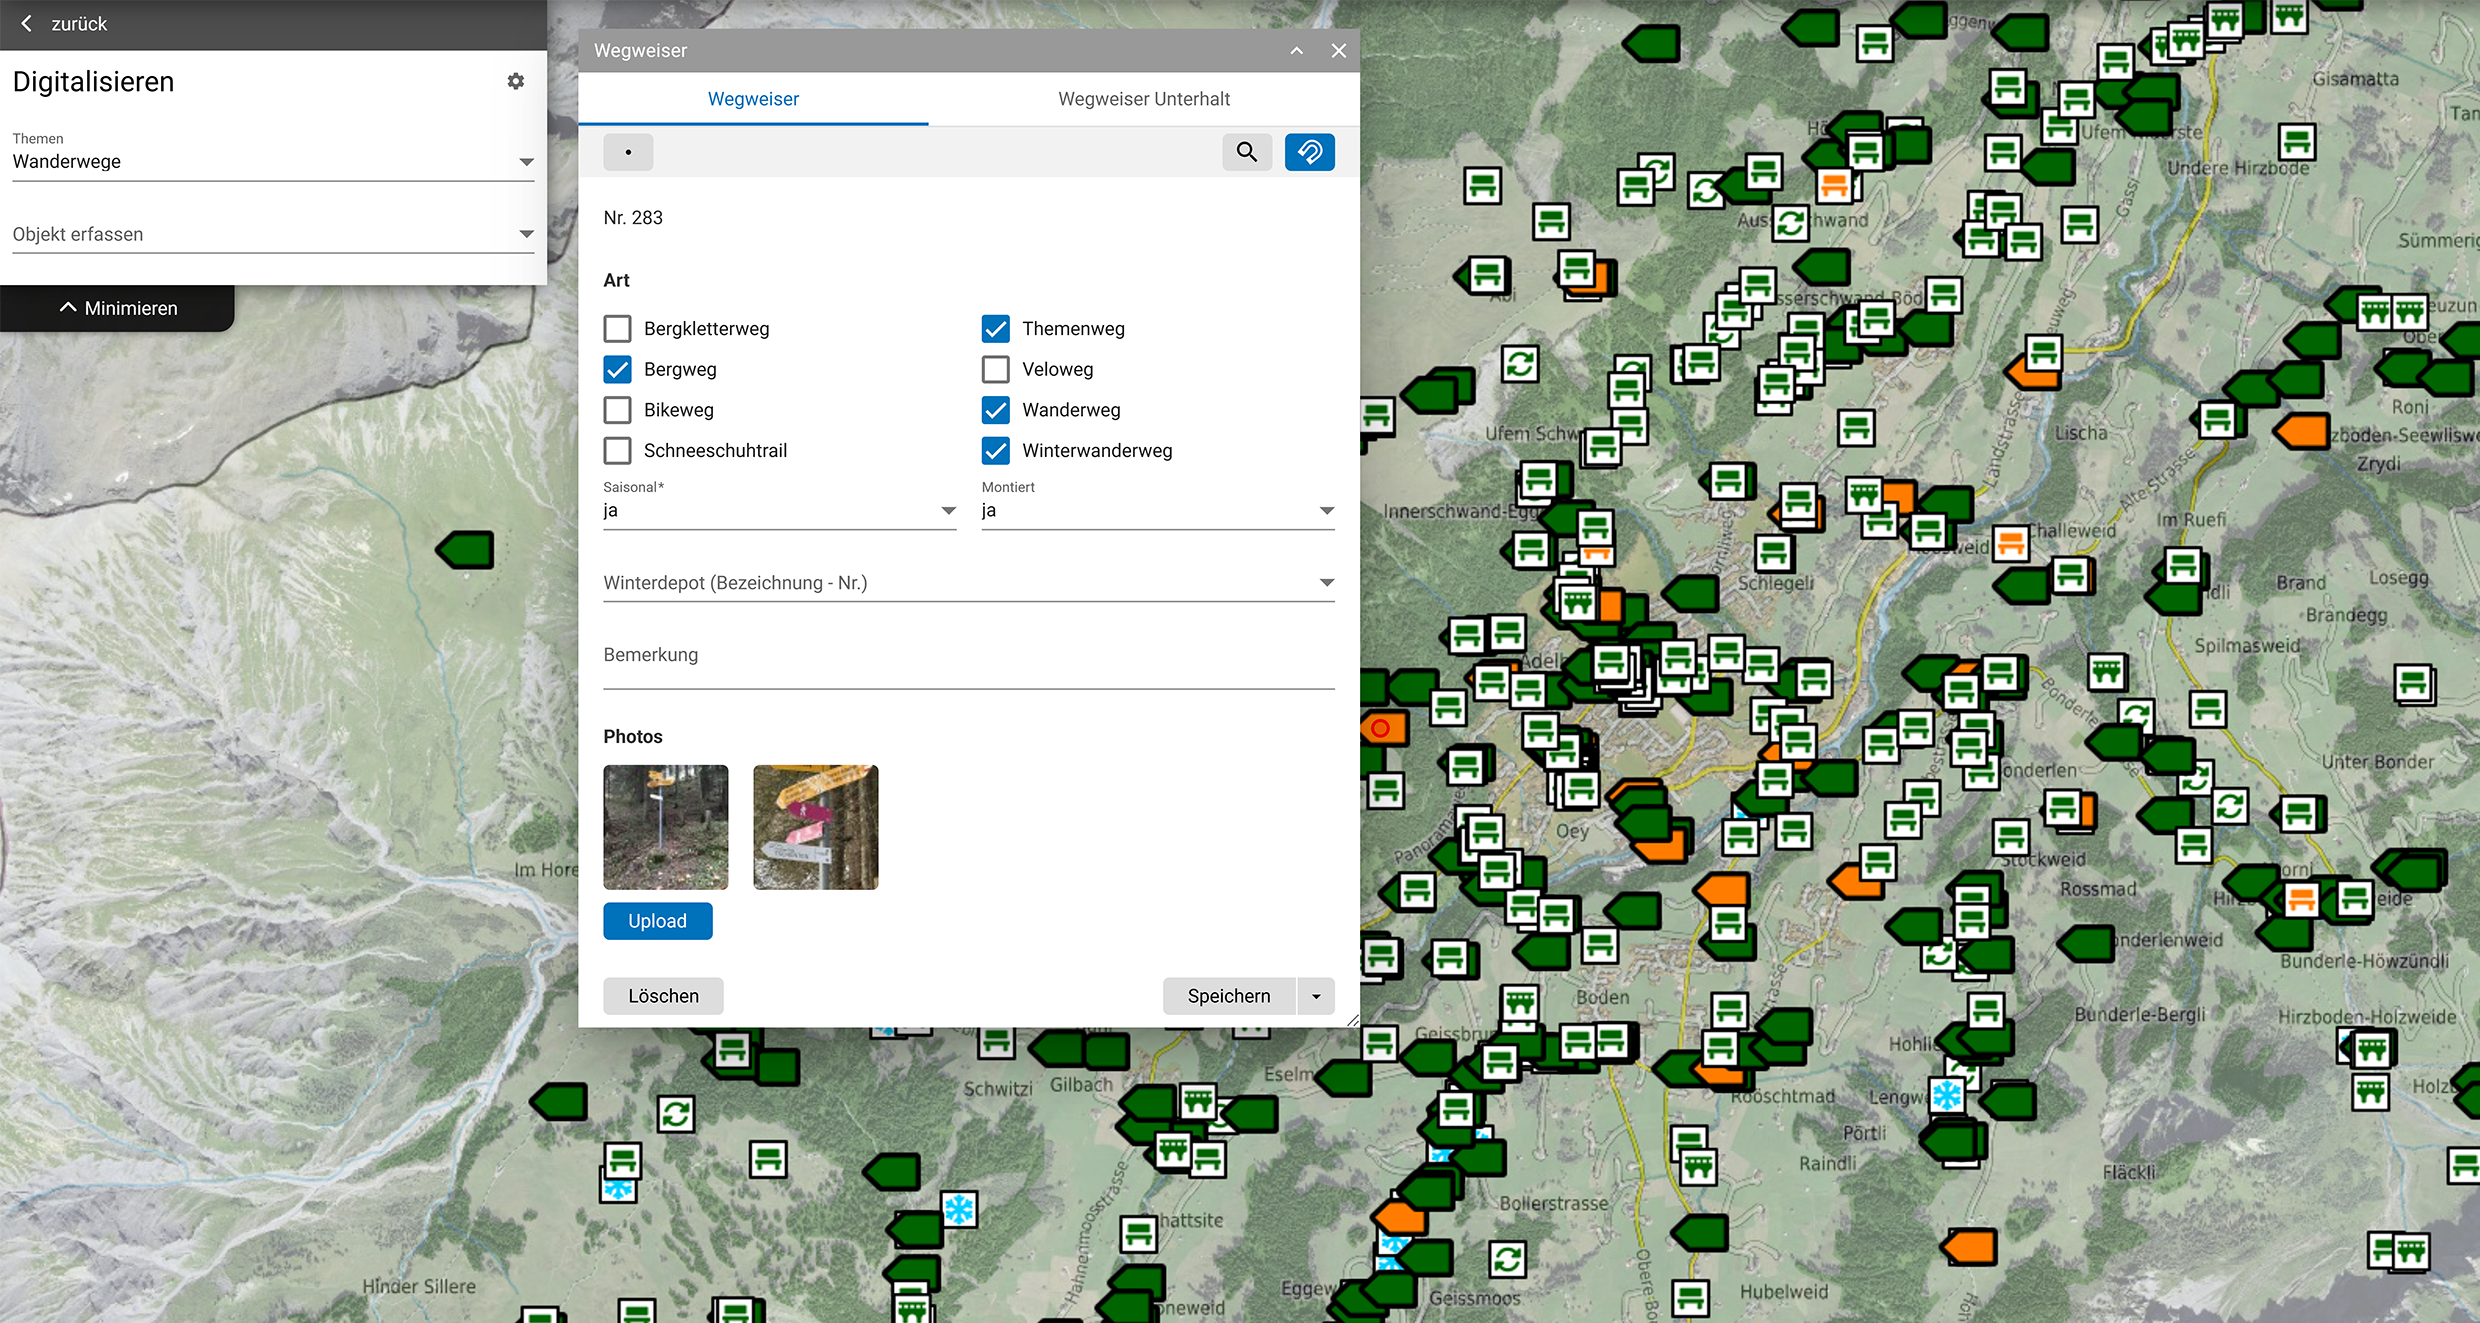Click the magnifier search icon in Wegweiser toolbar

tap(1246, 152)
